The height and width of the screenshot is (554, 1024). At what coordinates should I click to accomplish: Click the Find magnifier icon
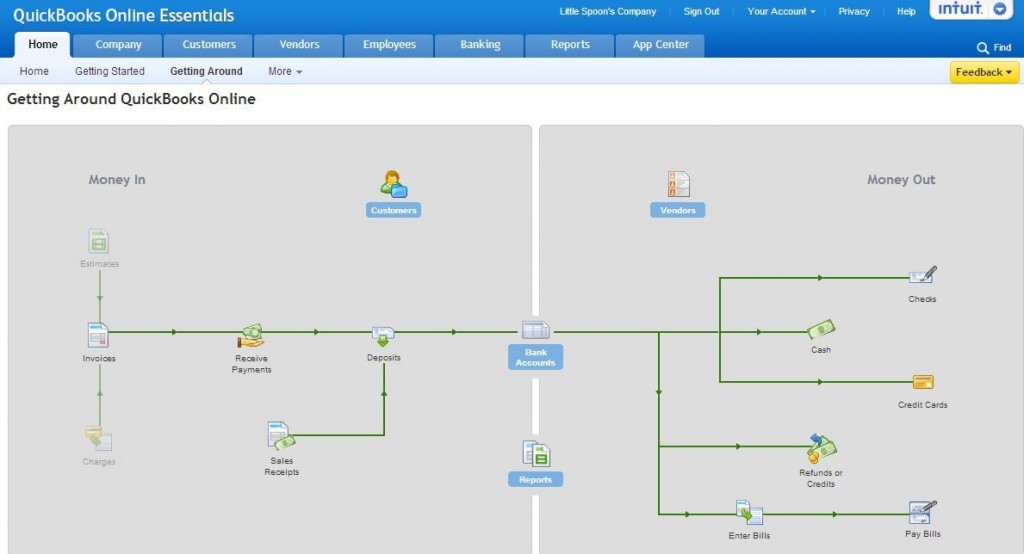coord(982,48)
